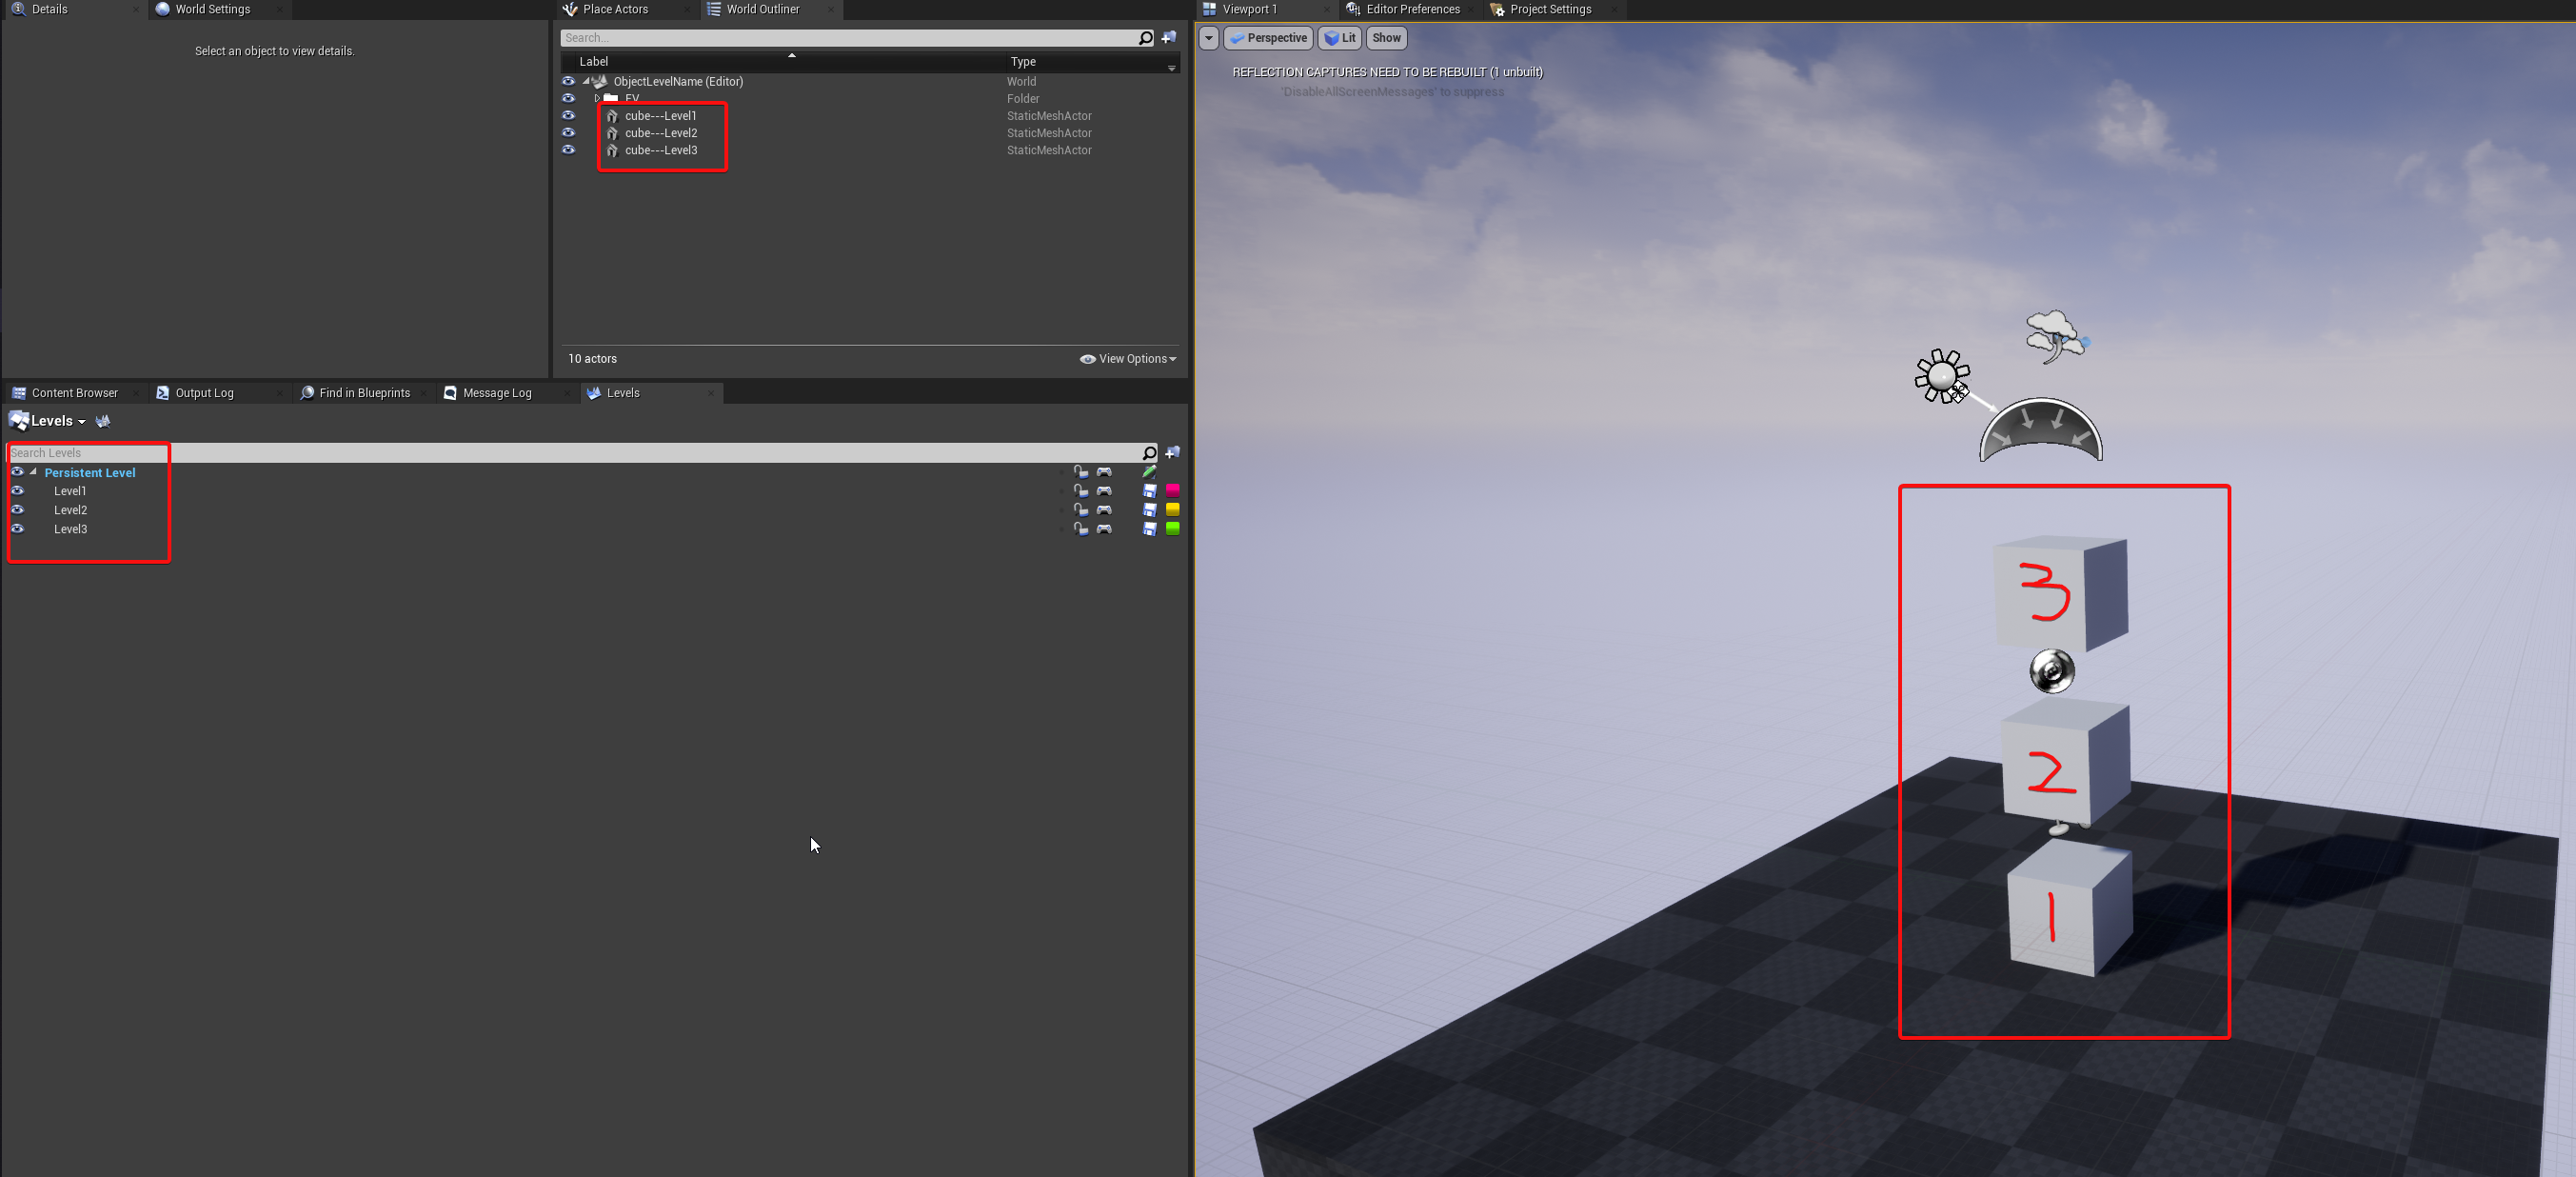2576x1177 pixels.
Task: Click the edit pencil icon for Persistent Level
Action: (x=1149, y=472)
